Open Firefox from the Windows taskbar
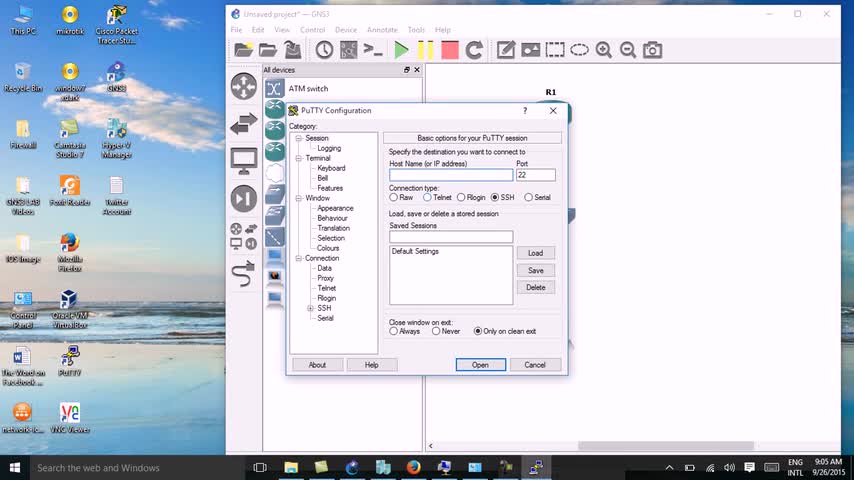 pos(413,467)
